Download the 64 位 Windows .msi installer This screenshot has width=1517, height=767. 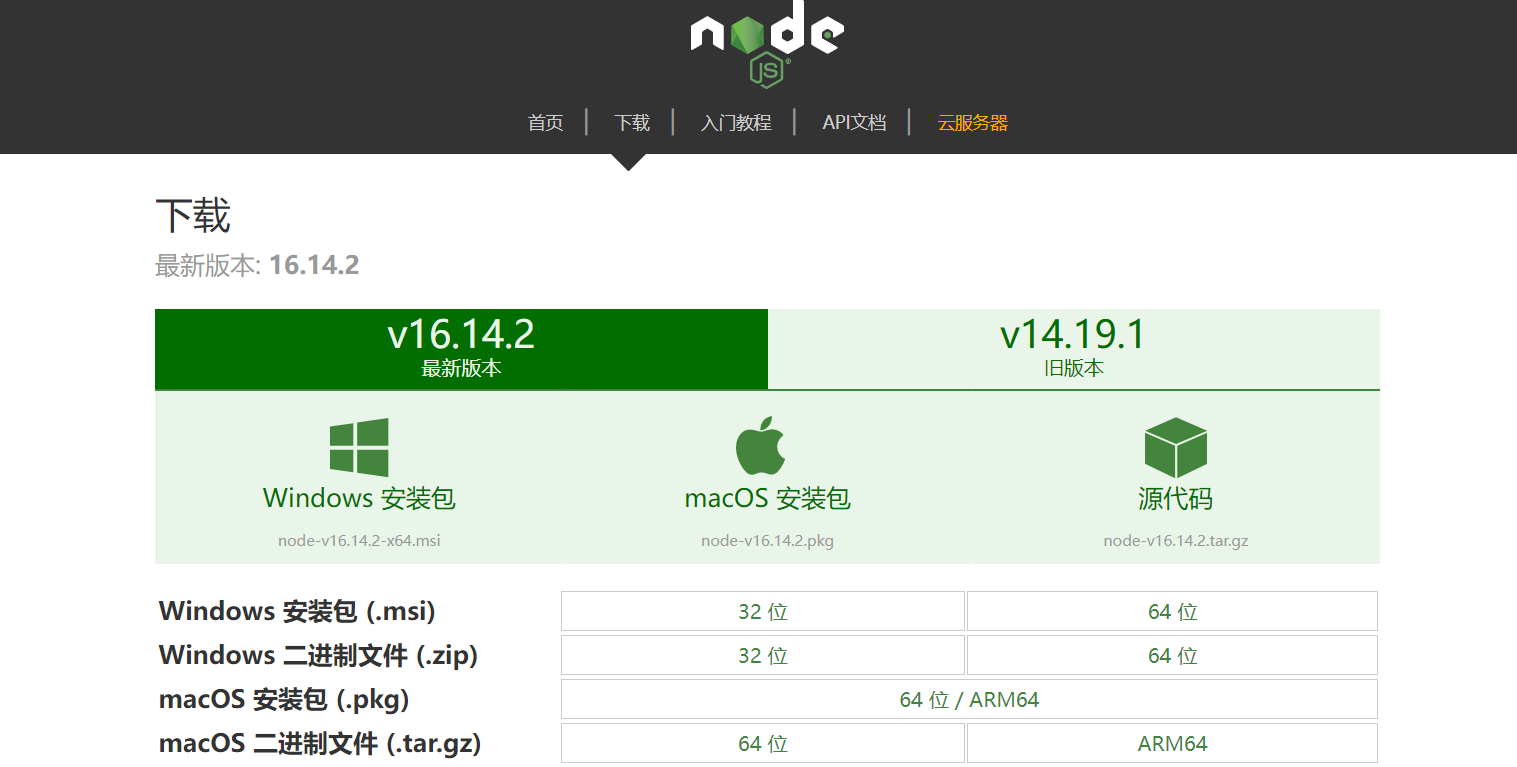point(1172,611)
